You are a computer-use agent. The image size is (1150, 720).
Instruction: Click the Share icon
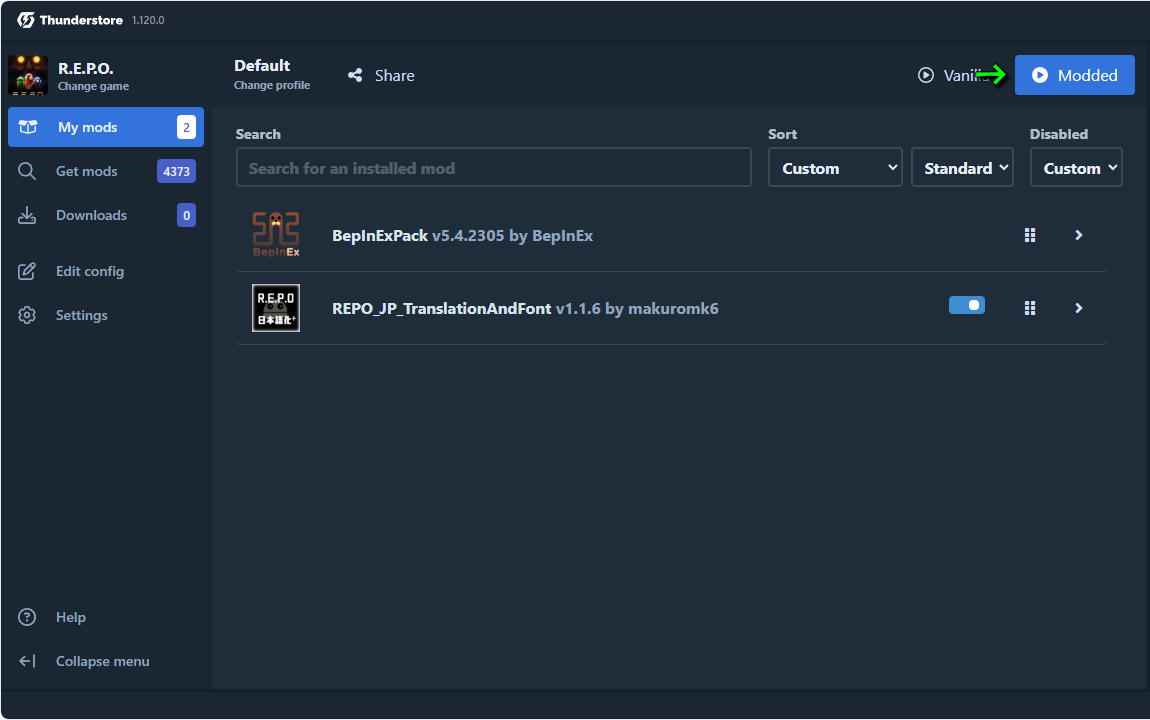pyautogui.click(x=355, y=76)
